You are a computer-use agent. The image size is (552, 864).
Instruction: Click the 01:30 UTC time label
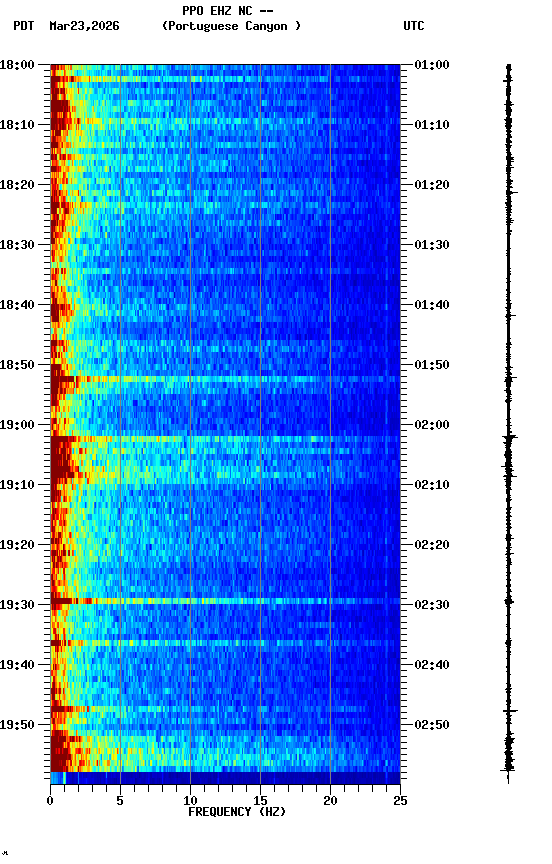[x=432, y=245]
